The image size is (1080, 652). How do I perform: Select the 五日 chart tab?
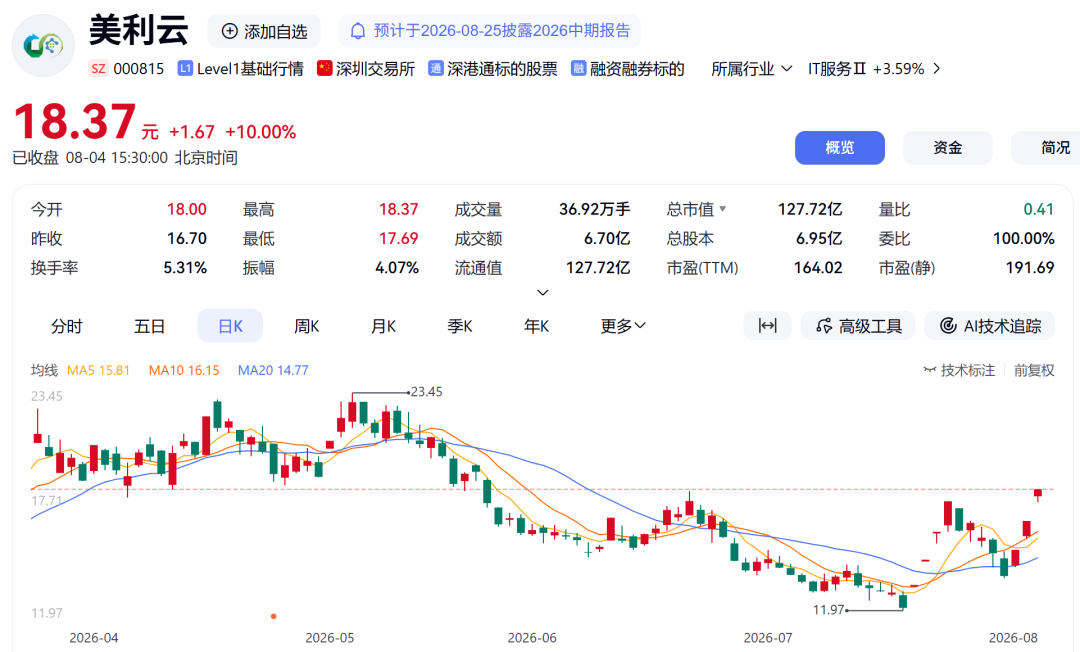(x=149, y=326)
